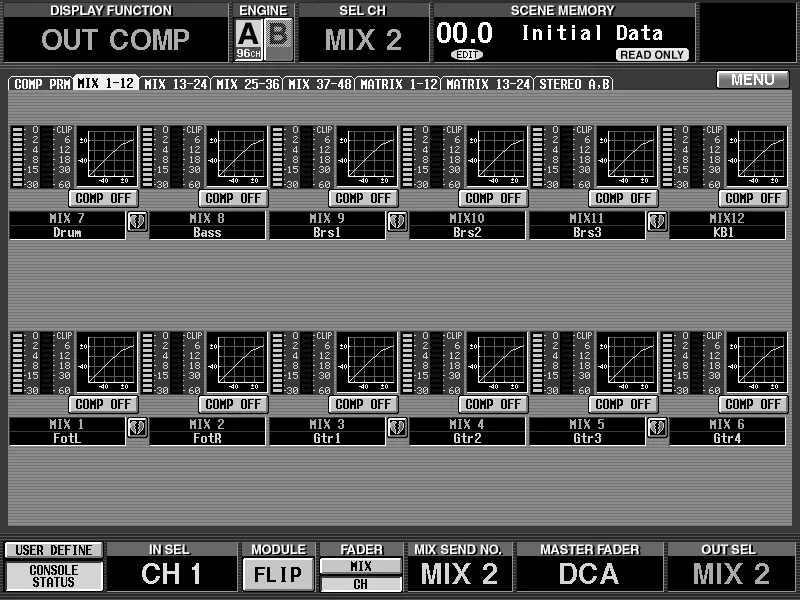Turn on the compressor for MIX 7 Drum
This screenshot has width=800, height=600.
pos(104,198)
